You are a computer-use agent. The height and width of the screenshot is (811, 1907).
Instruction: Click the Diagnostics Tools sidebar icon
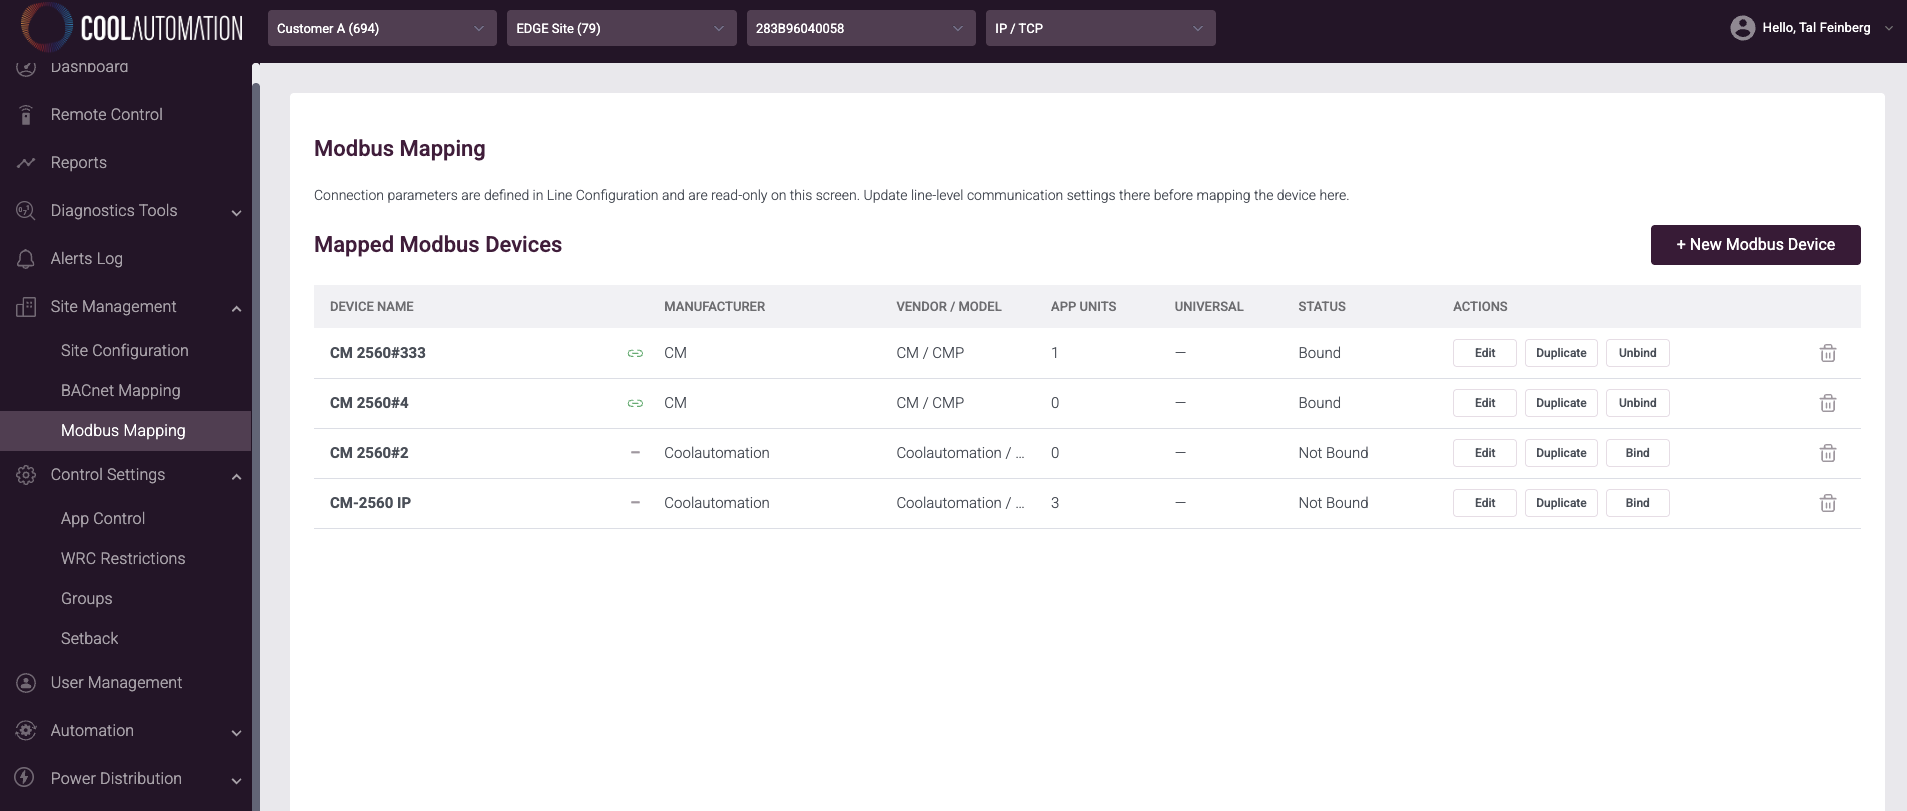26,211
